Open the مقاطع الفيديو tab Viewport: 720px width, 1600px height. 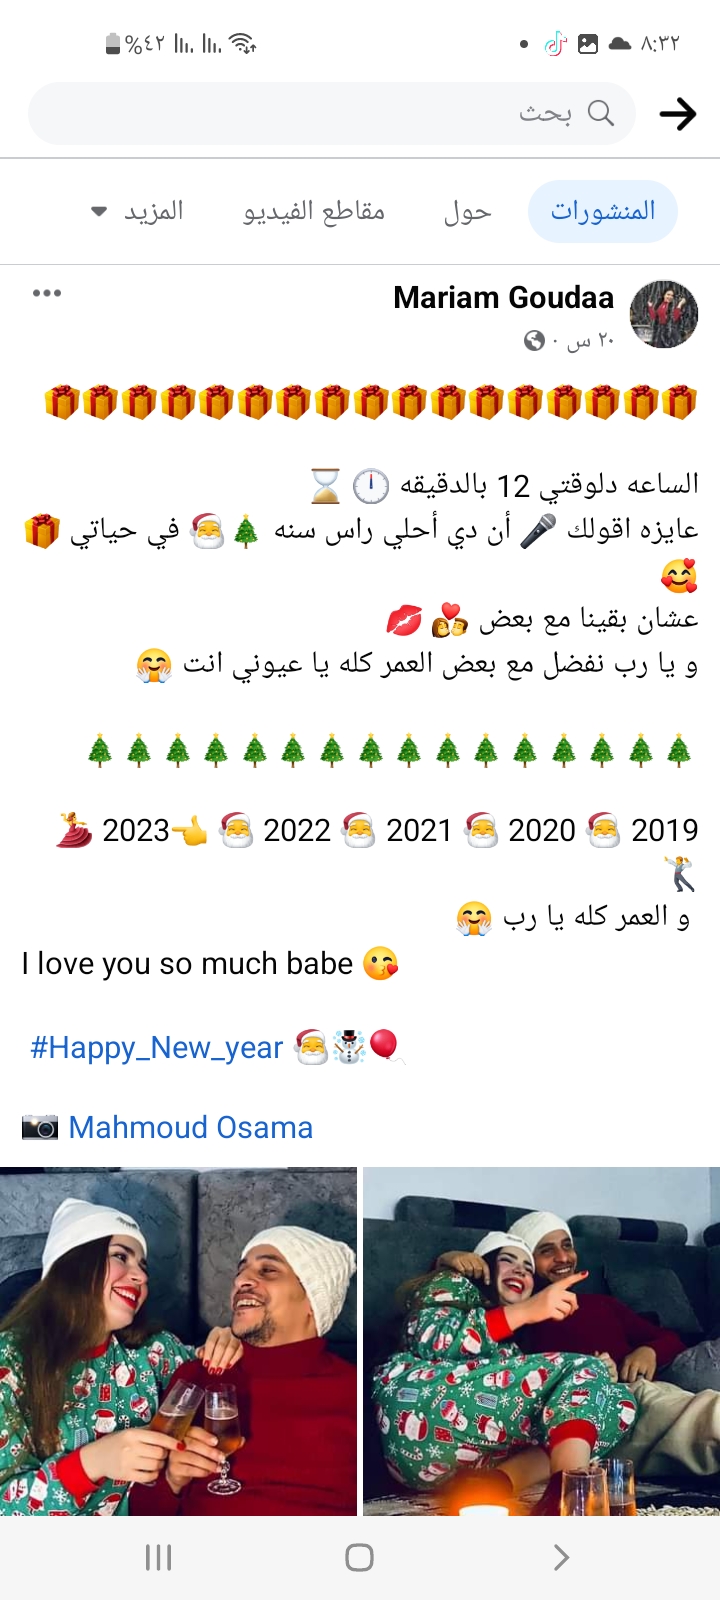click(316, 211)
